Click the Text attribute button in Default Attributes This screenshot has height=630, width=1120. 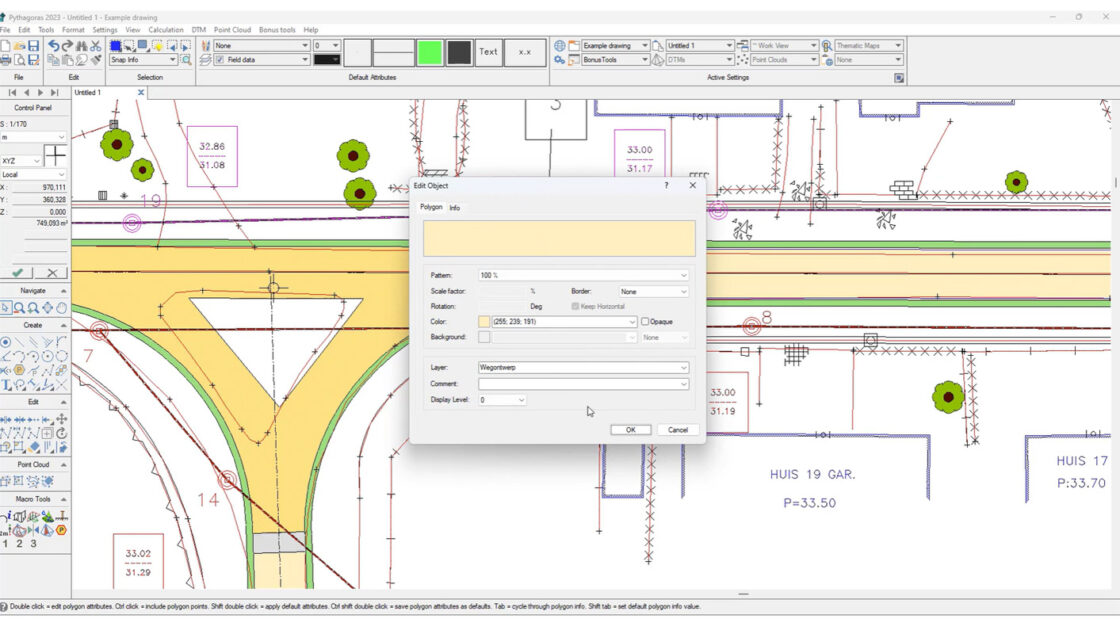[488, 51]
